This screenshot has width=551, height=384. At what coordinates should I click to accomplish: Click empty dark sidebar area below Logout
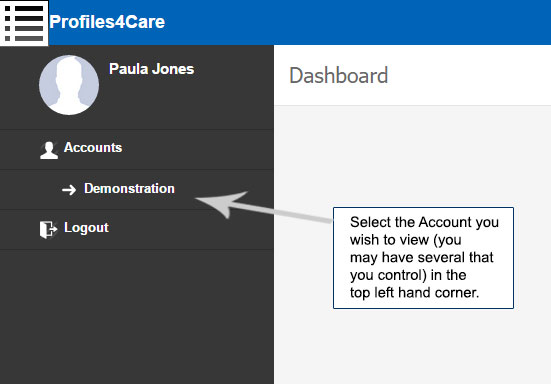137,316
